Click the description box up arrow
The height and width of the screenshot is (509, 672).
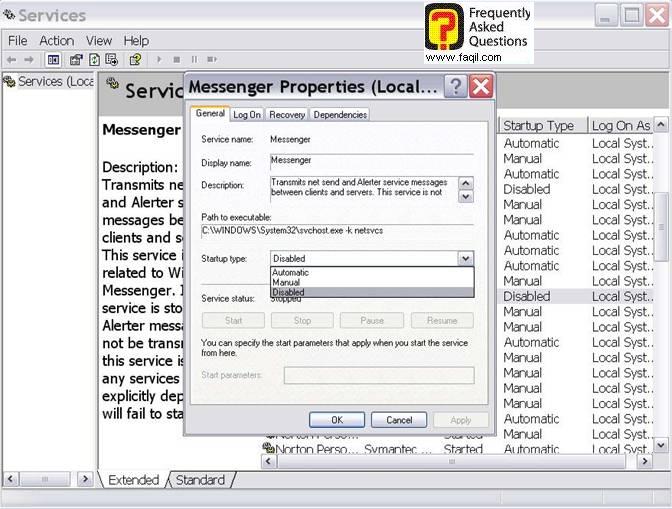pos(466,183)
